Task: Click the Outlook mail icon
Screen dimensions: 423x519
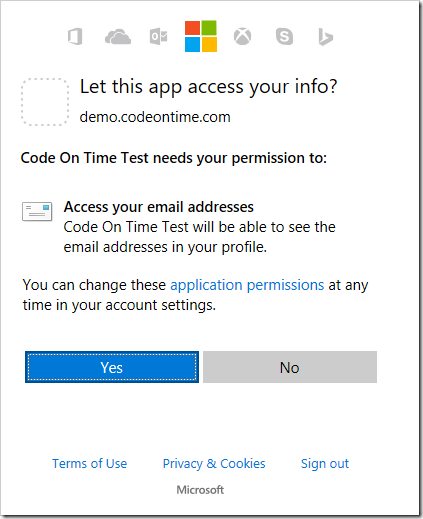Action: coord(159,36)
